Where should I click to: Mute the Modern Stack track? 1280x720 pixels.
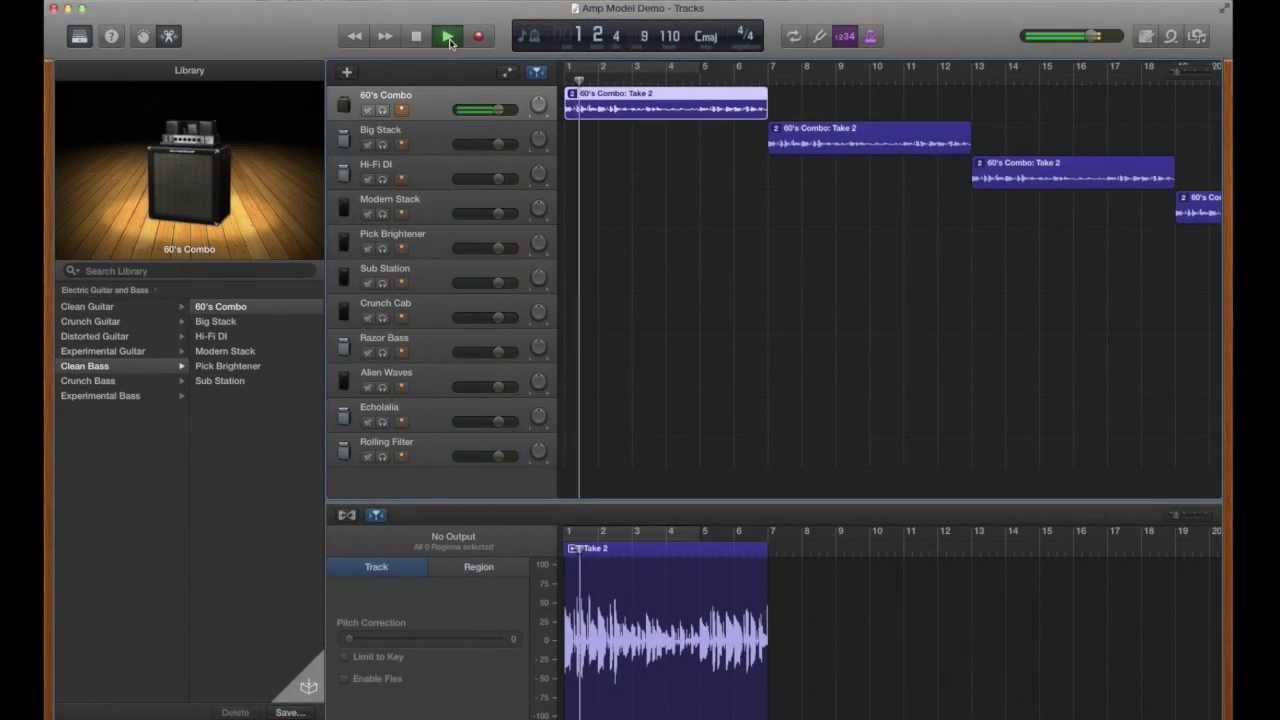[367, 214]
